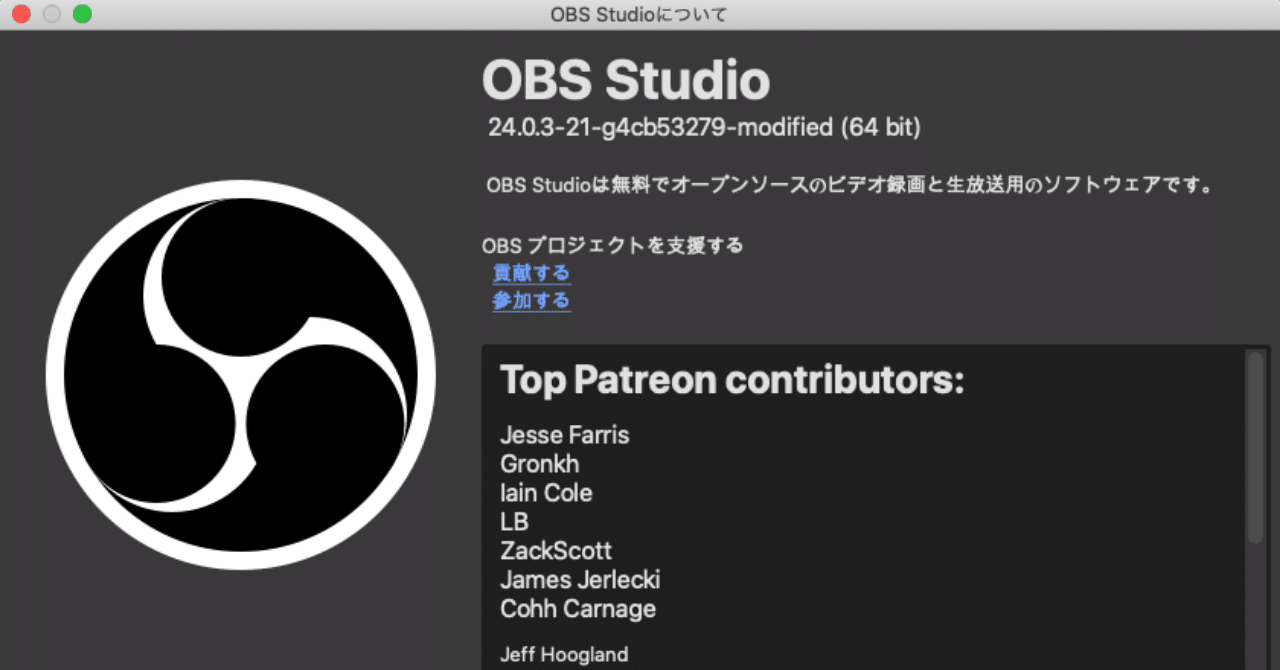Click the OBS Studio title heading
The height and width of the screenshot is (670, 1280).
(x=626, y=81)
